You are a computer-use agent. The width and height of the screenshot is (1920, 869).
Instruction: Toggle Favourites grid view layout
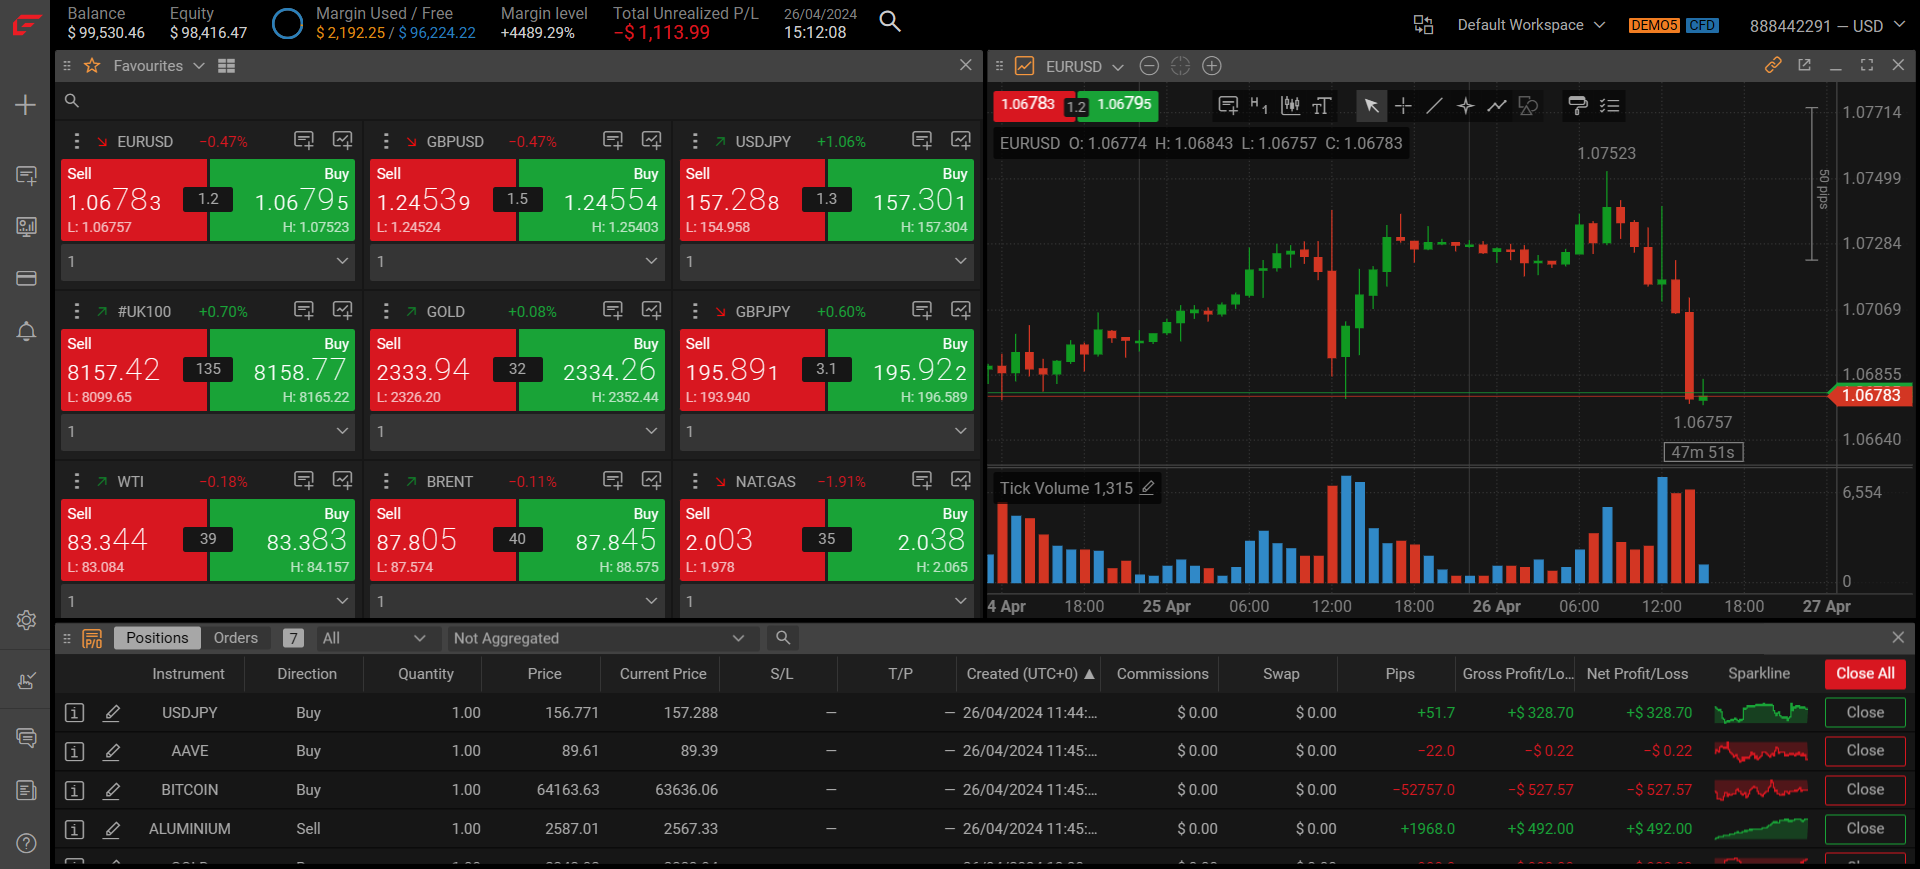(x=227, y=66)
